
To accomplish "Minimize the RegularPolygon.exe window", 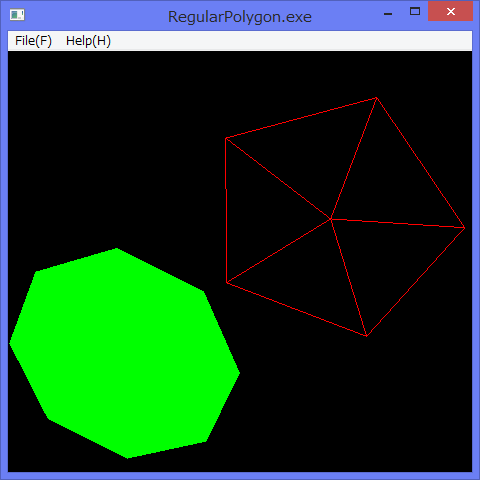I will 388,13.
